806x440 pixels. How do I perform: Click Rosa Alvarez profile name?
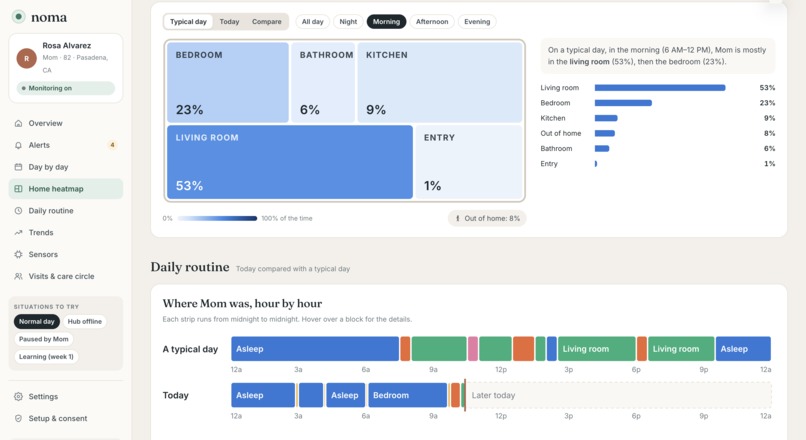(67, 46)
